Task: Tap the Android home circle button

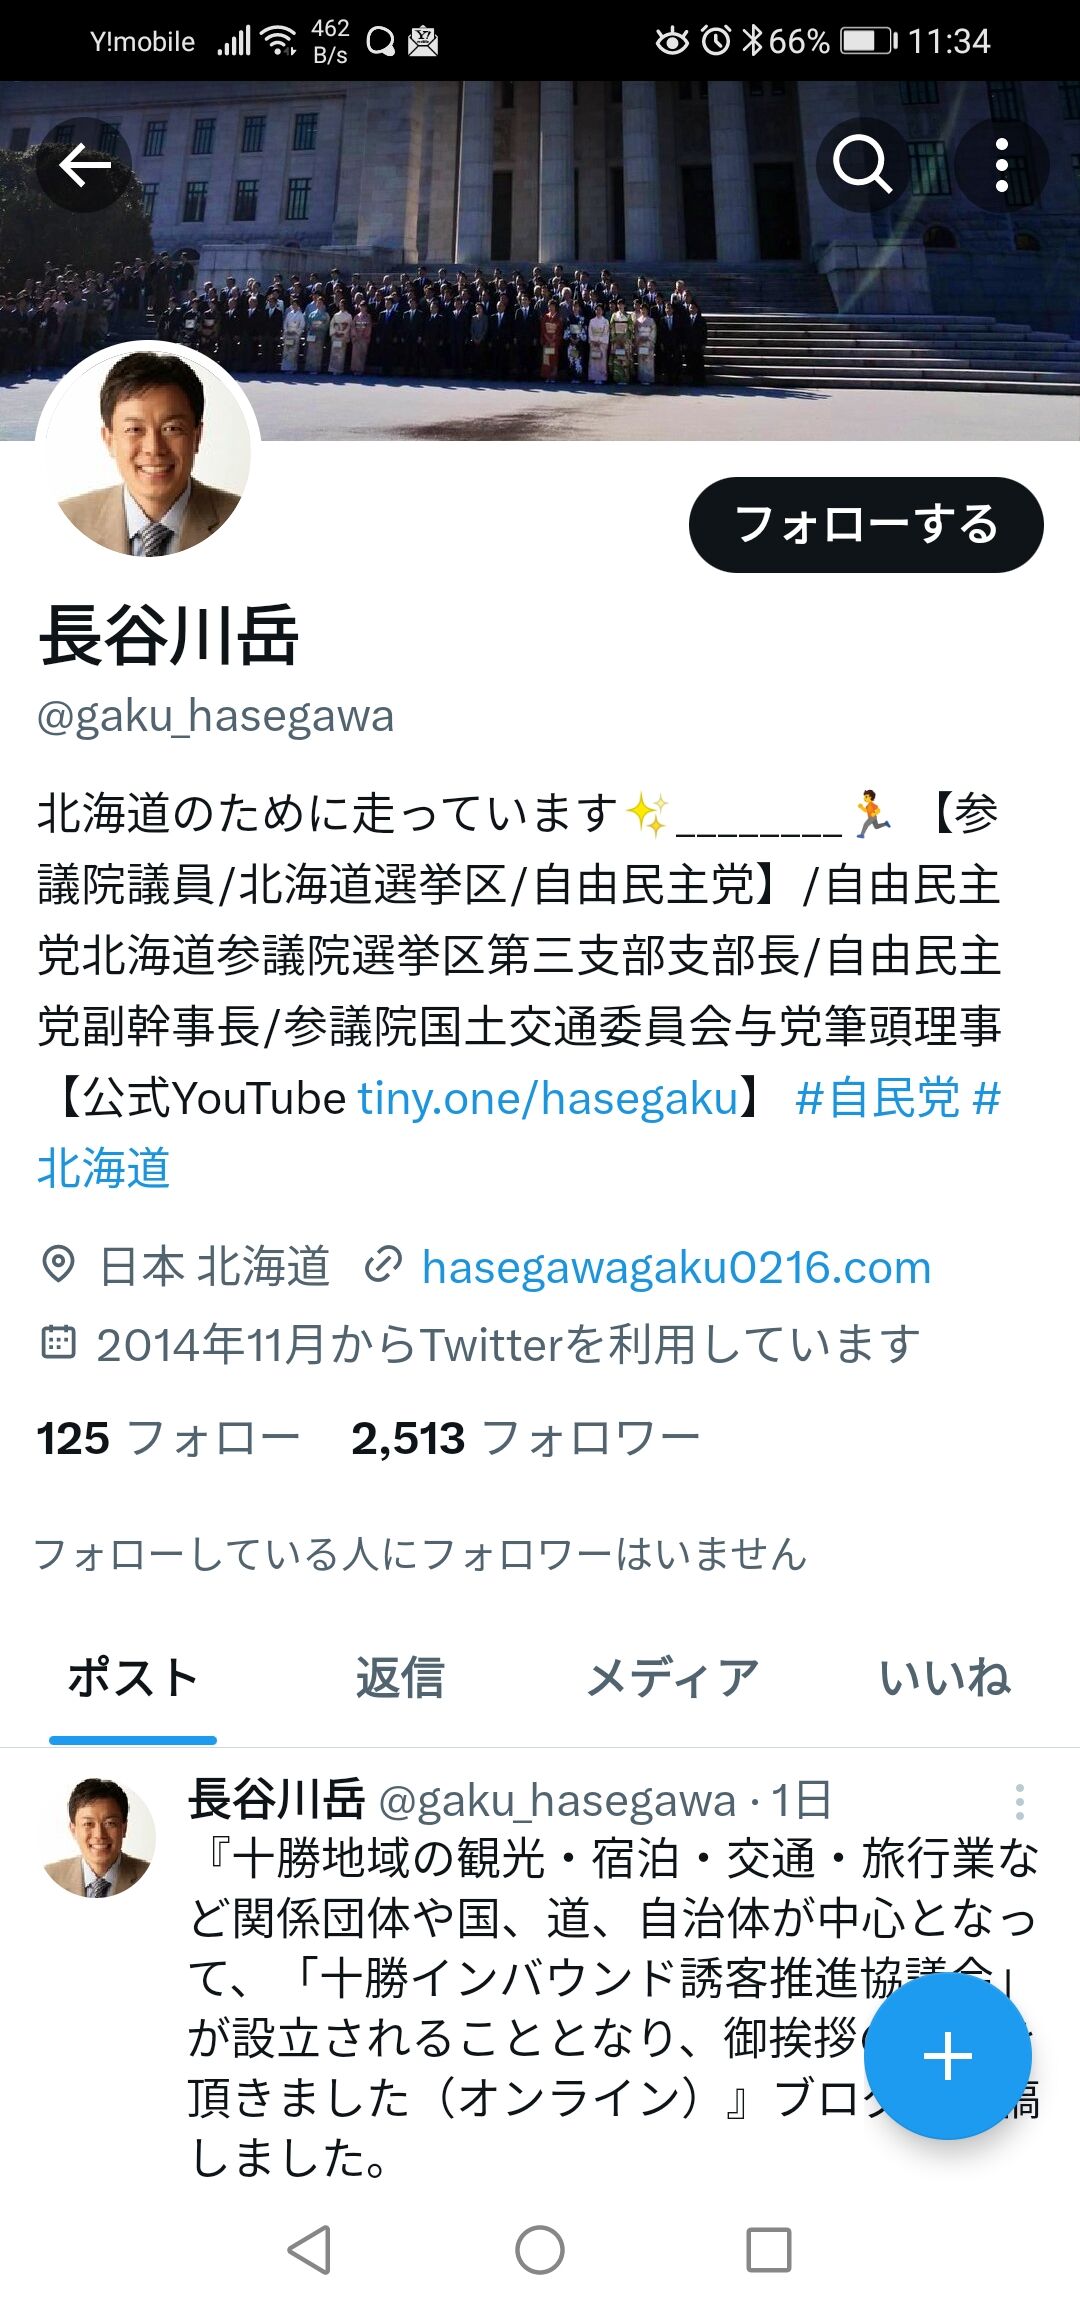Action: click(540, 2251)
